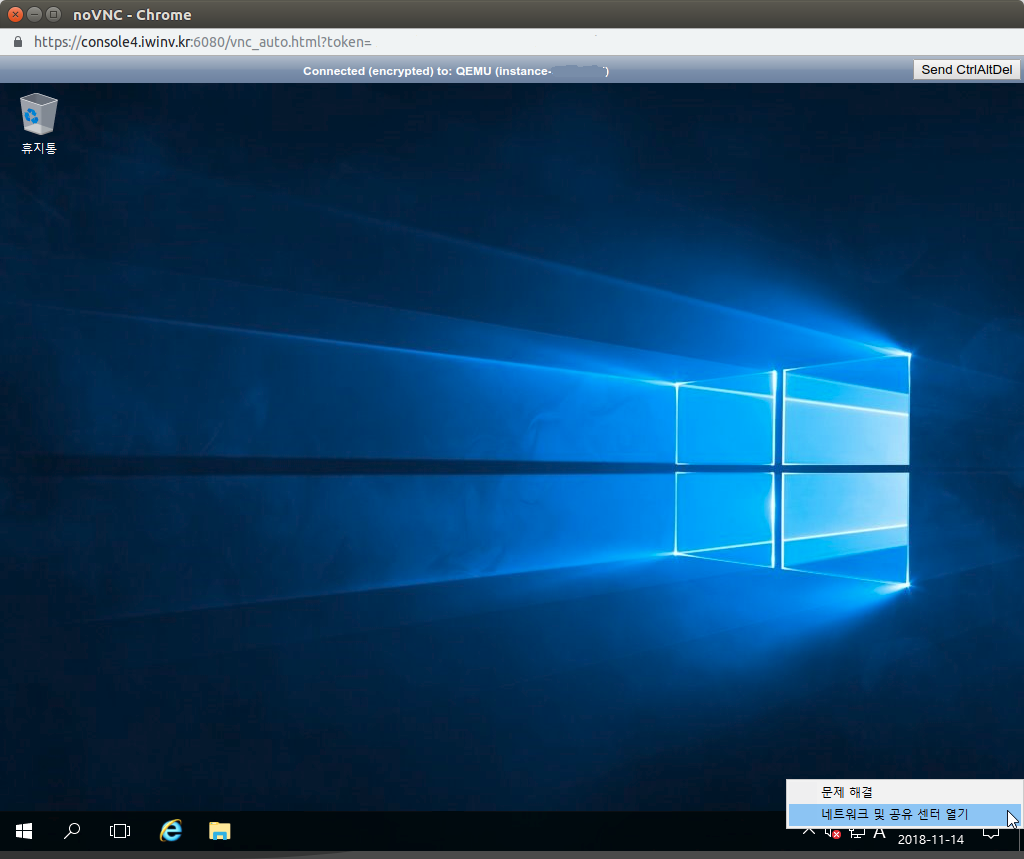The image size is (1024, 859).
Task: Switch input mode via the A indicator
Action: (880, 832)
